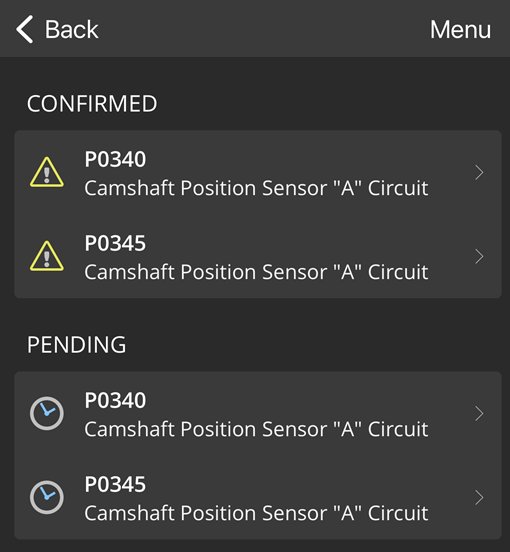Click the CONFIRMED section header
The image size is (510, 552).
(x=92, y=104)
